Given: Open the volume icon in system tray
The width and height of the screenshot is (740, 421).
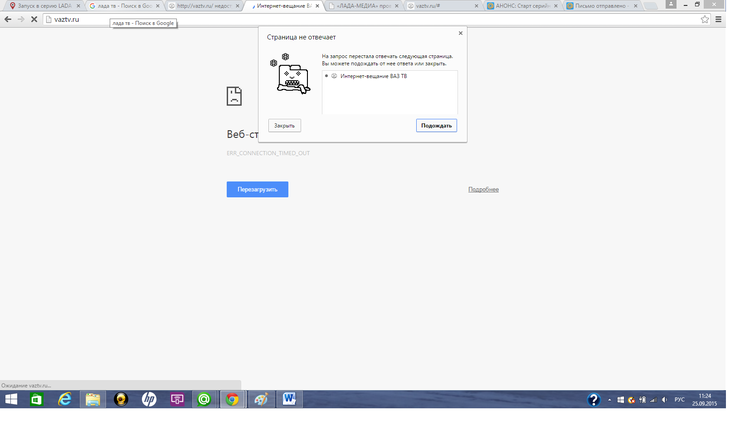Looking at the screenshot, I should [x=664, y=400].
